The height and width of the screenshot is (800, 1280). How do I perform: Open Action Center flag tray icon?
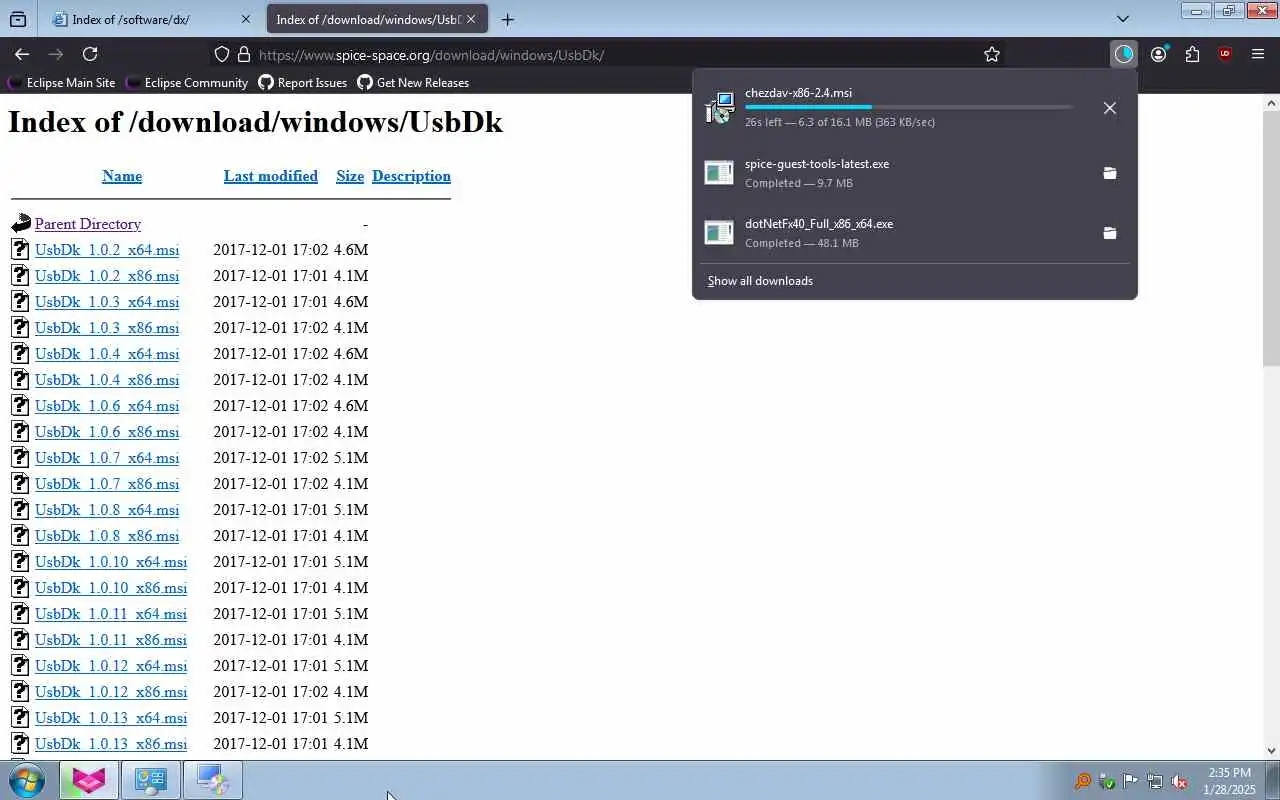1131,782
